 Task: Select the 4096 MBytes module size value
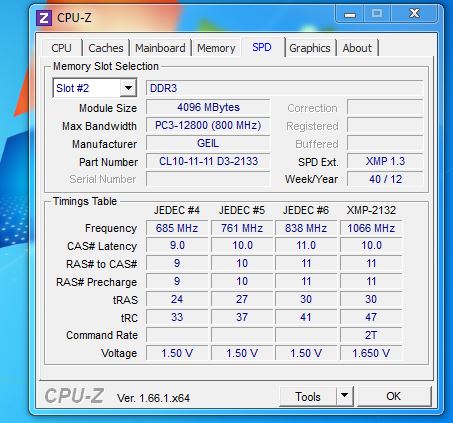[208, 107]
